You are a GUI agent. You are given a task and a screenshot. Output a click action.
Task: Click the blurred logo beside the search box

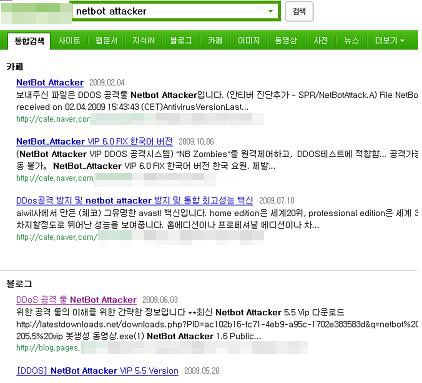pyautogui.click(x=36, y=13)
